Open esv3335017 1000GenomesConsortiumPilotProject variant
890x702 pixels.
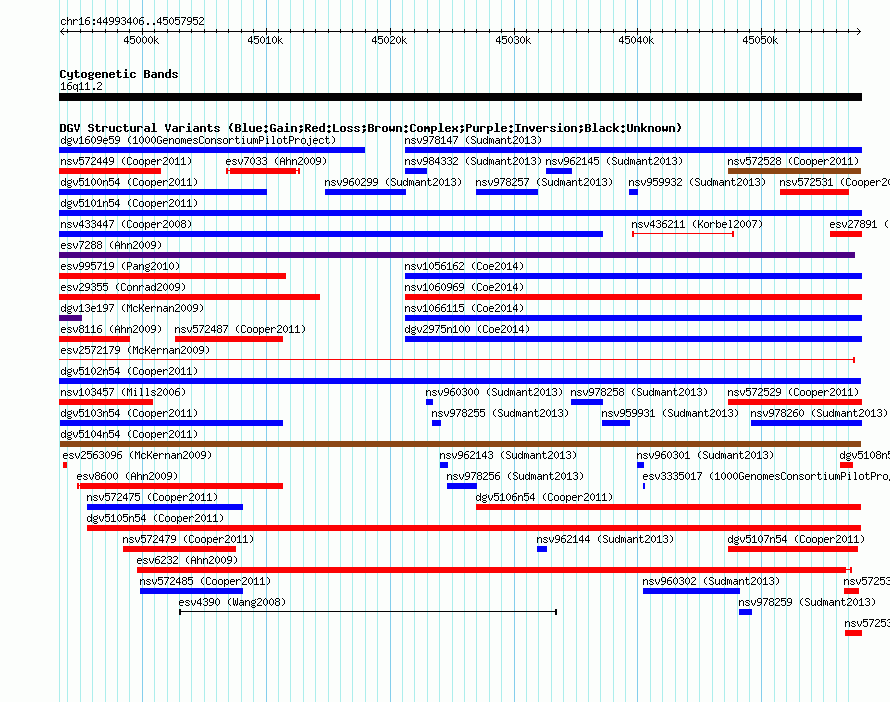[x=766, y=476]
